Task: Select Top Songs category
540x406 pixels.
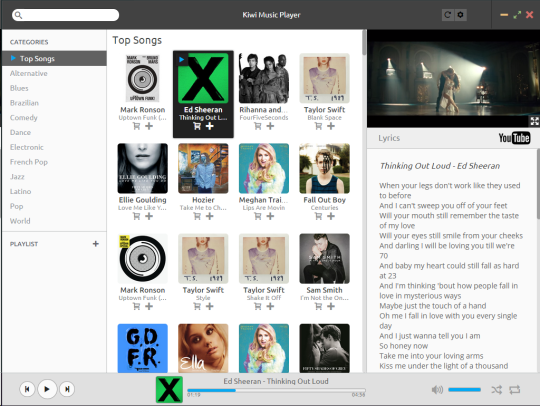Action: 54,59
